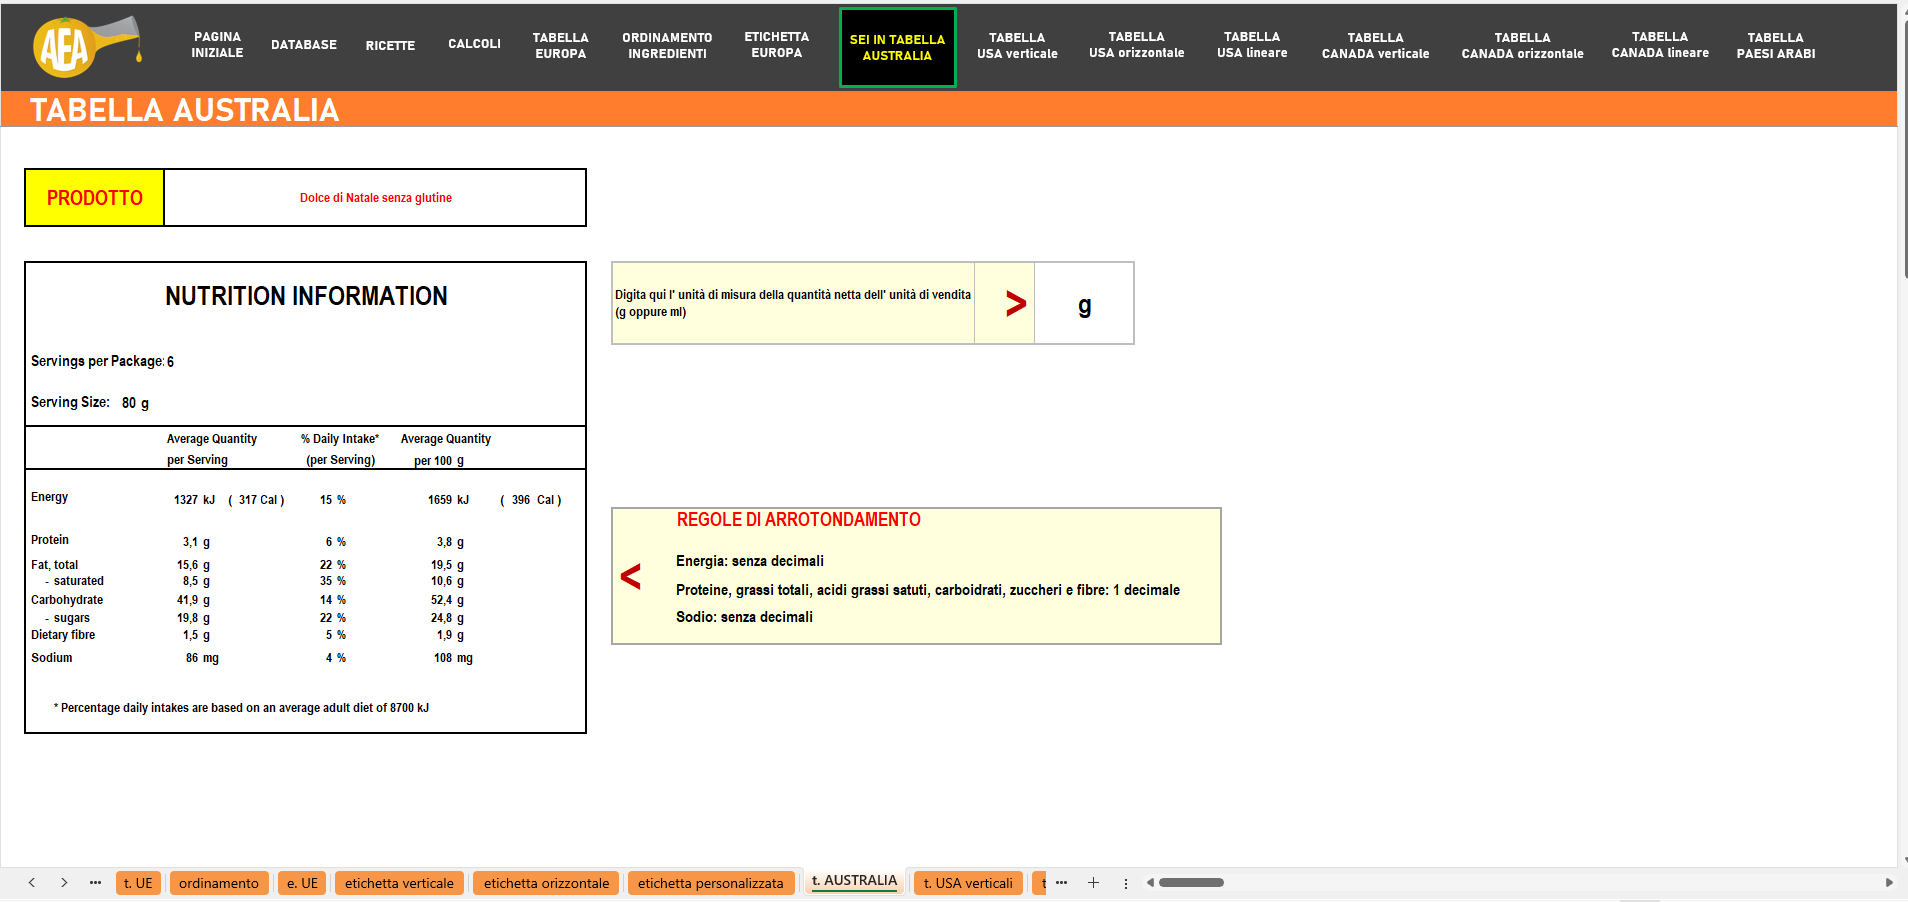Screen dimensions: 1908x902
Task: Click the red right arrow next to unit prompt
Action: pyautogui.click(x=1016, y=304)
